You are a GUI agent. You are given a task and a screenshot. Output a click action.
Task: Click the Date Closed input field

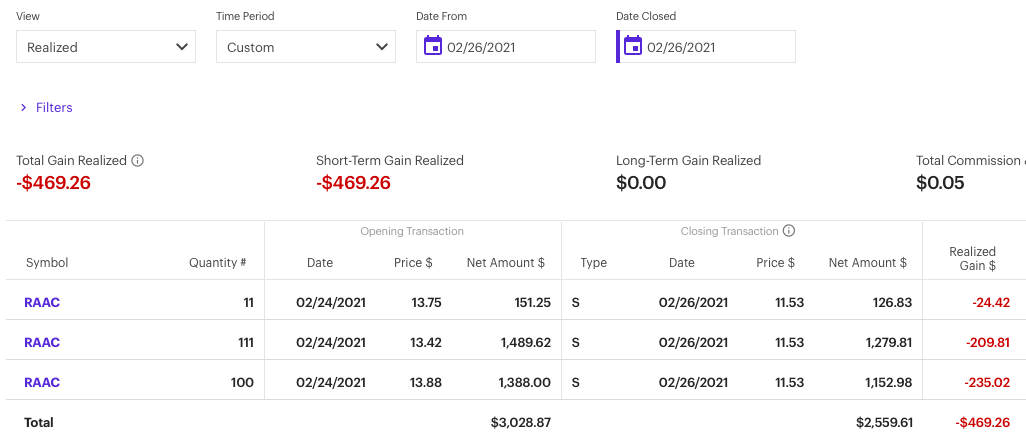pos(715,47)
